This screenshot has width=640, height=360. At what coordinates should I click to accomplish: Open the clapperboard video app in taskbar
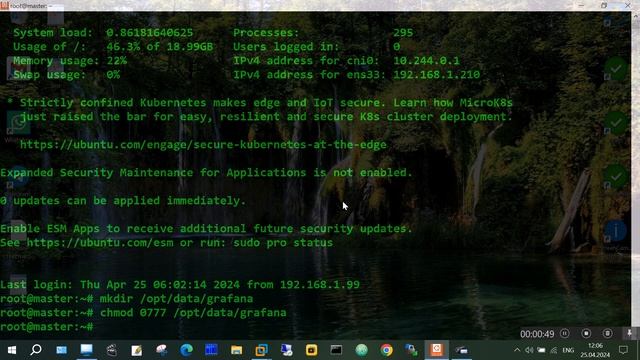[111, 350]
